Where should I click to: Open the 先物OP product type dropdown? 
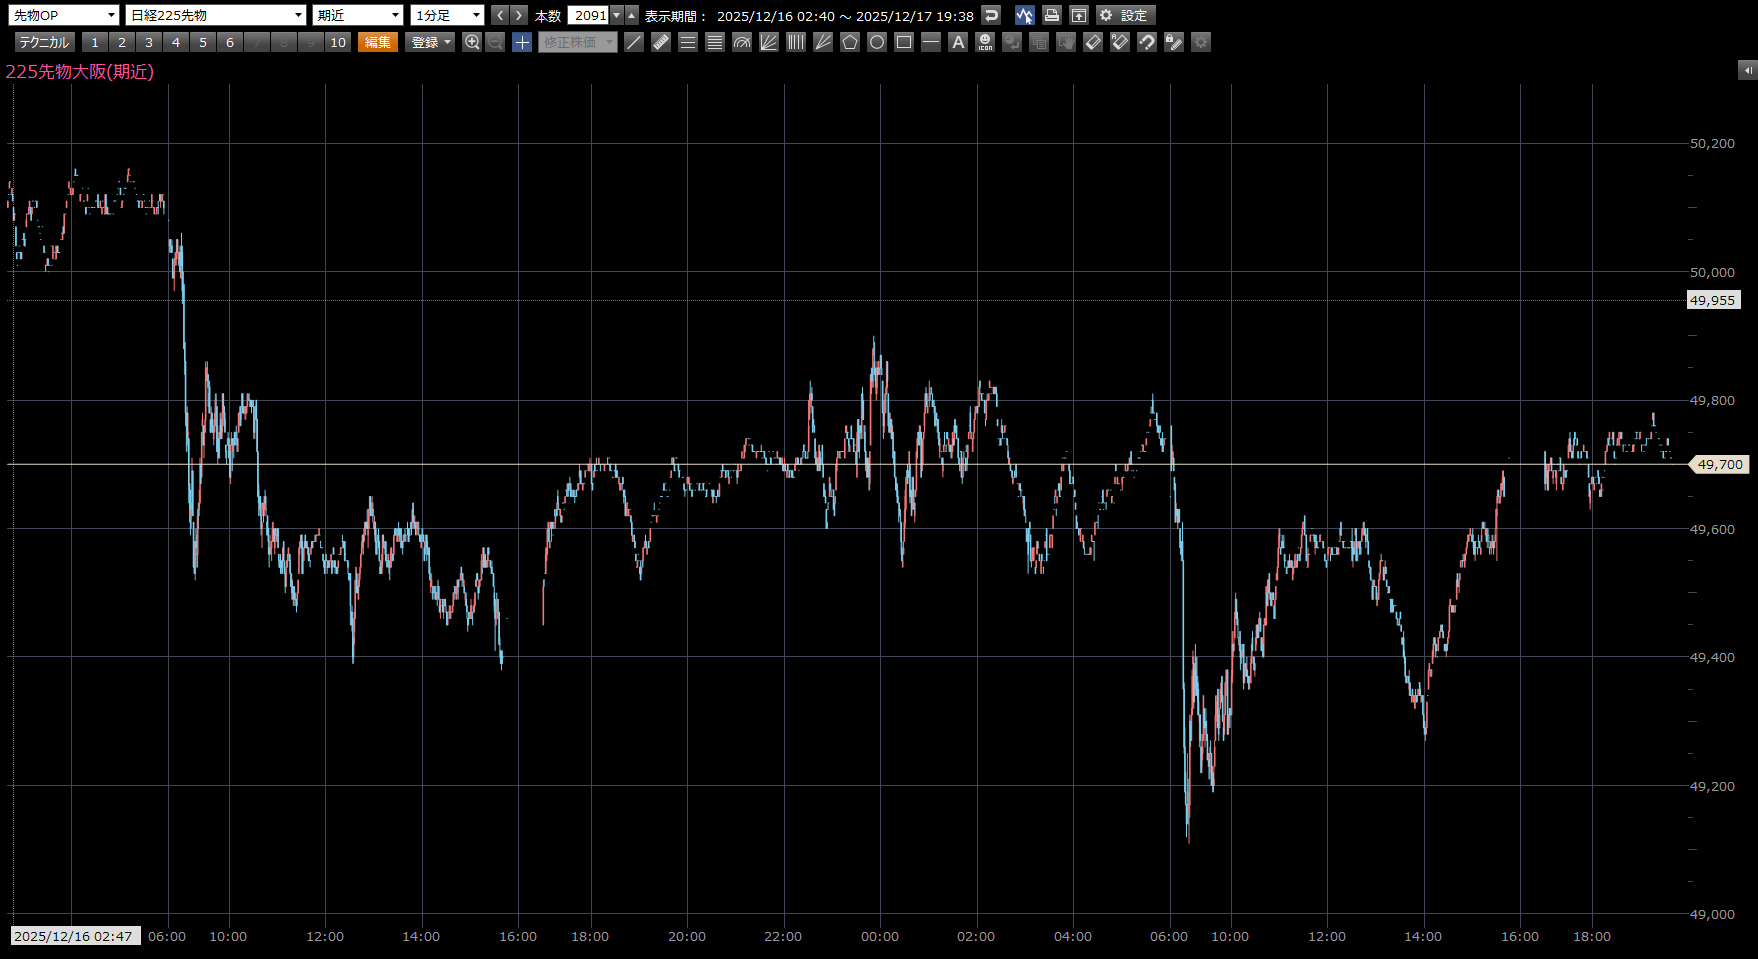tap(64, 15)
